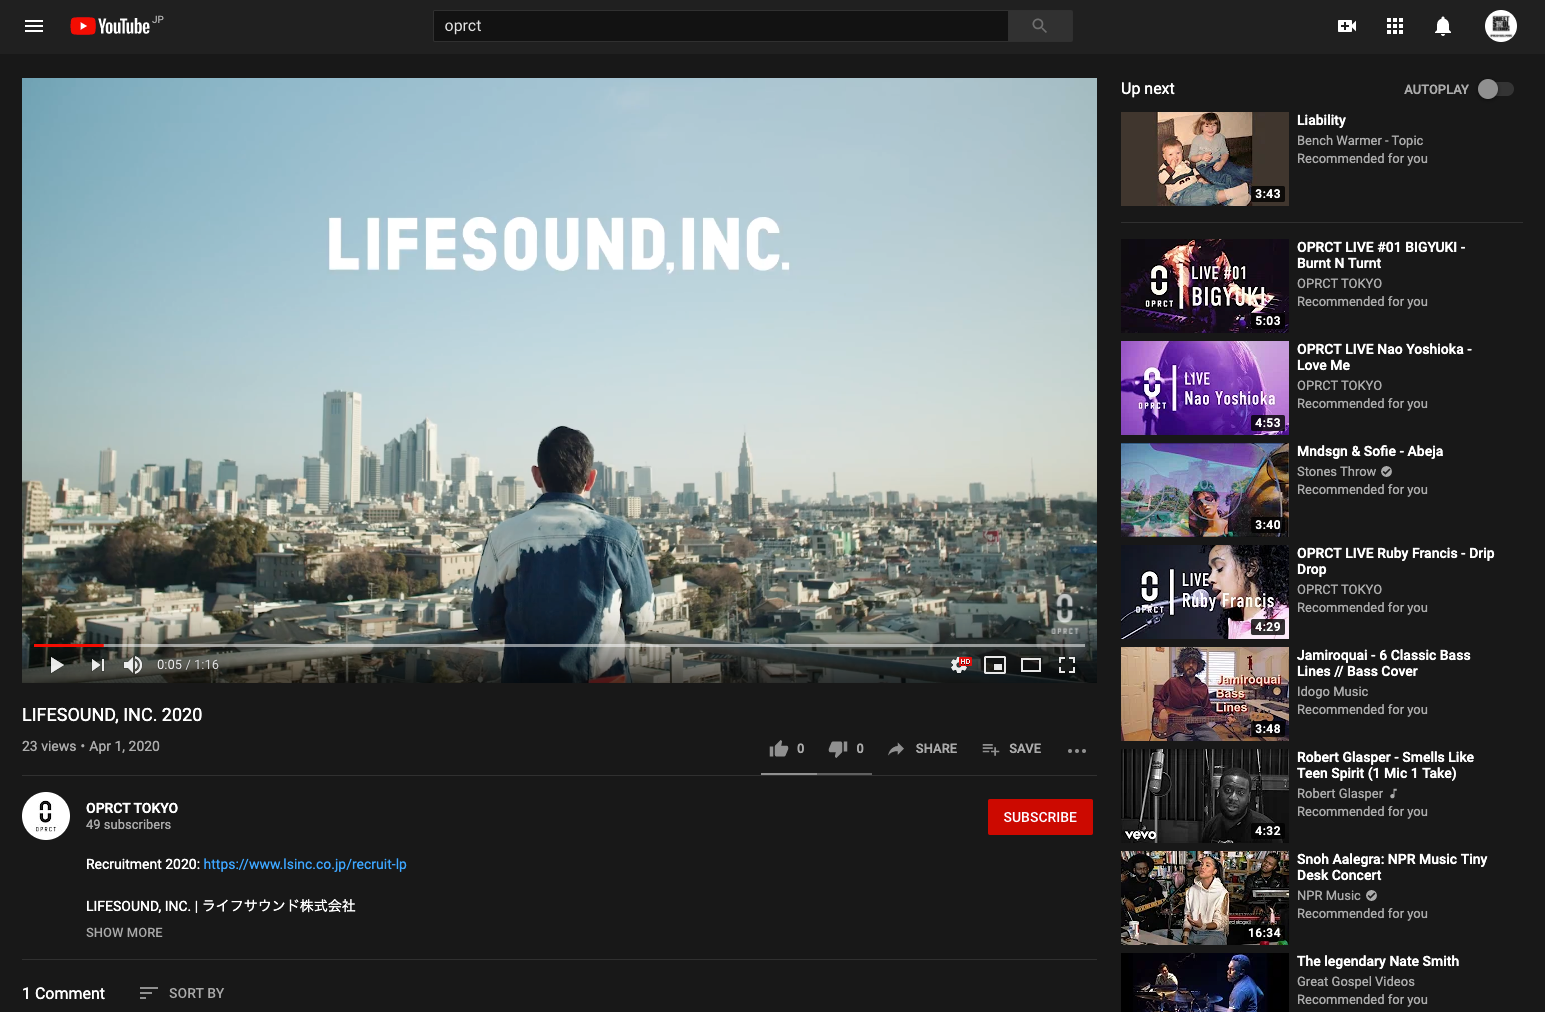
Task: Like the video with thumbs up
Action: coord(779,749)
